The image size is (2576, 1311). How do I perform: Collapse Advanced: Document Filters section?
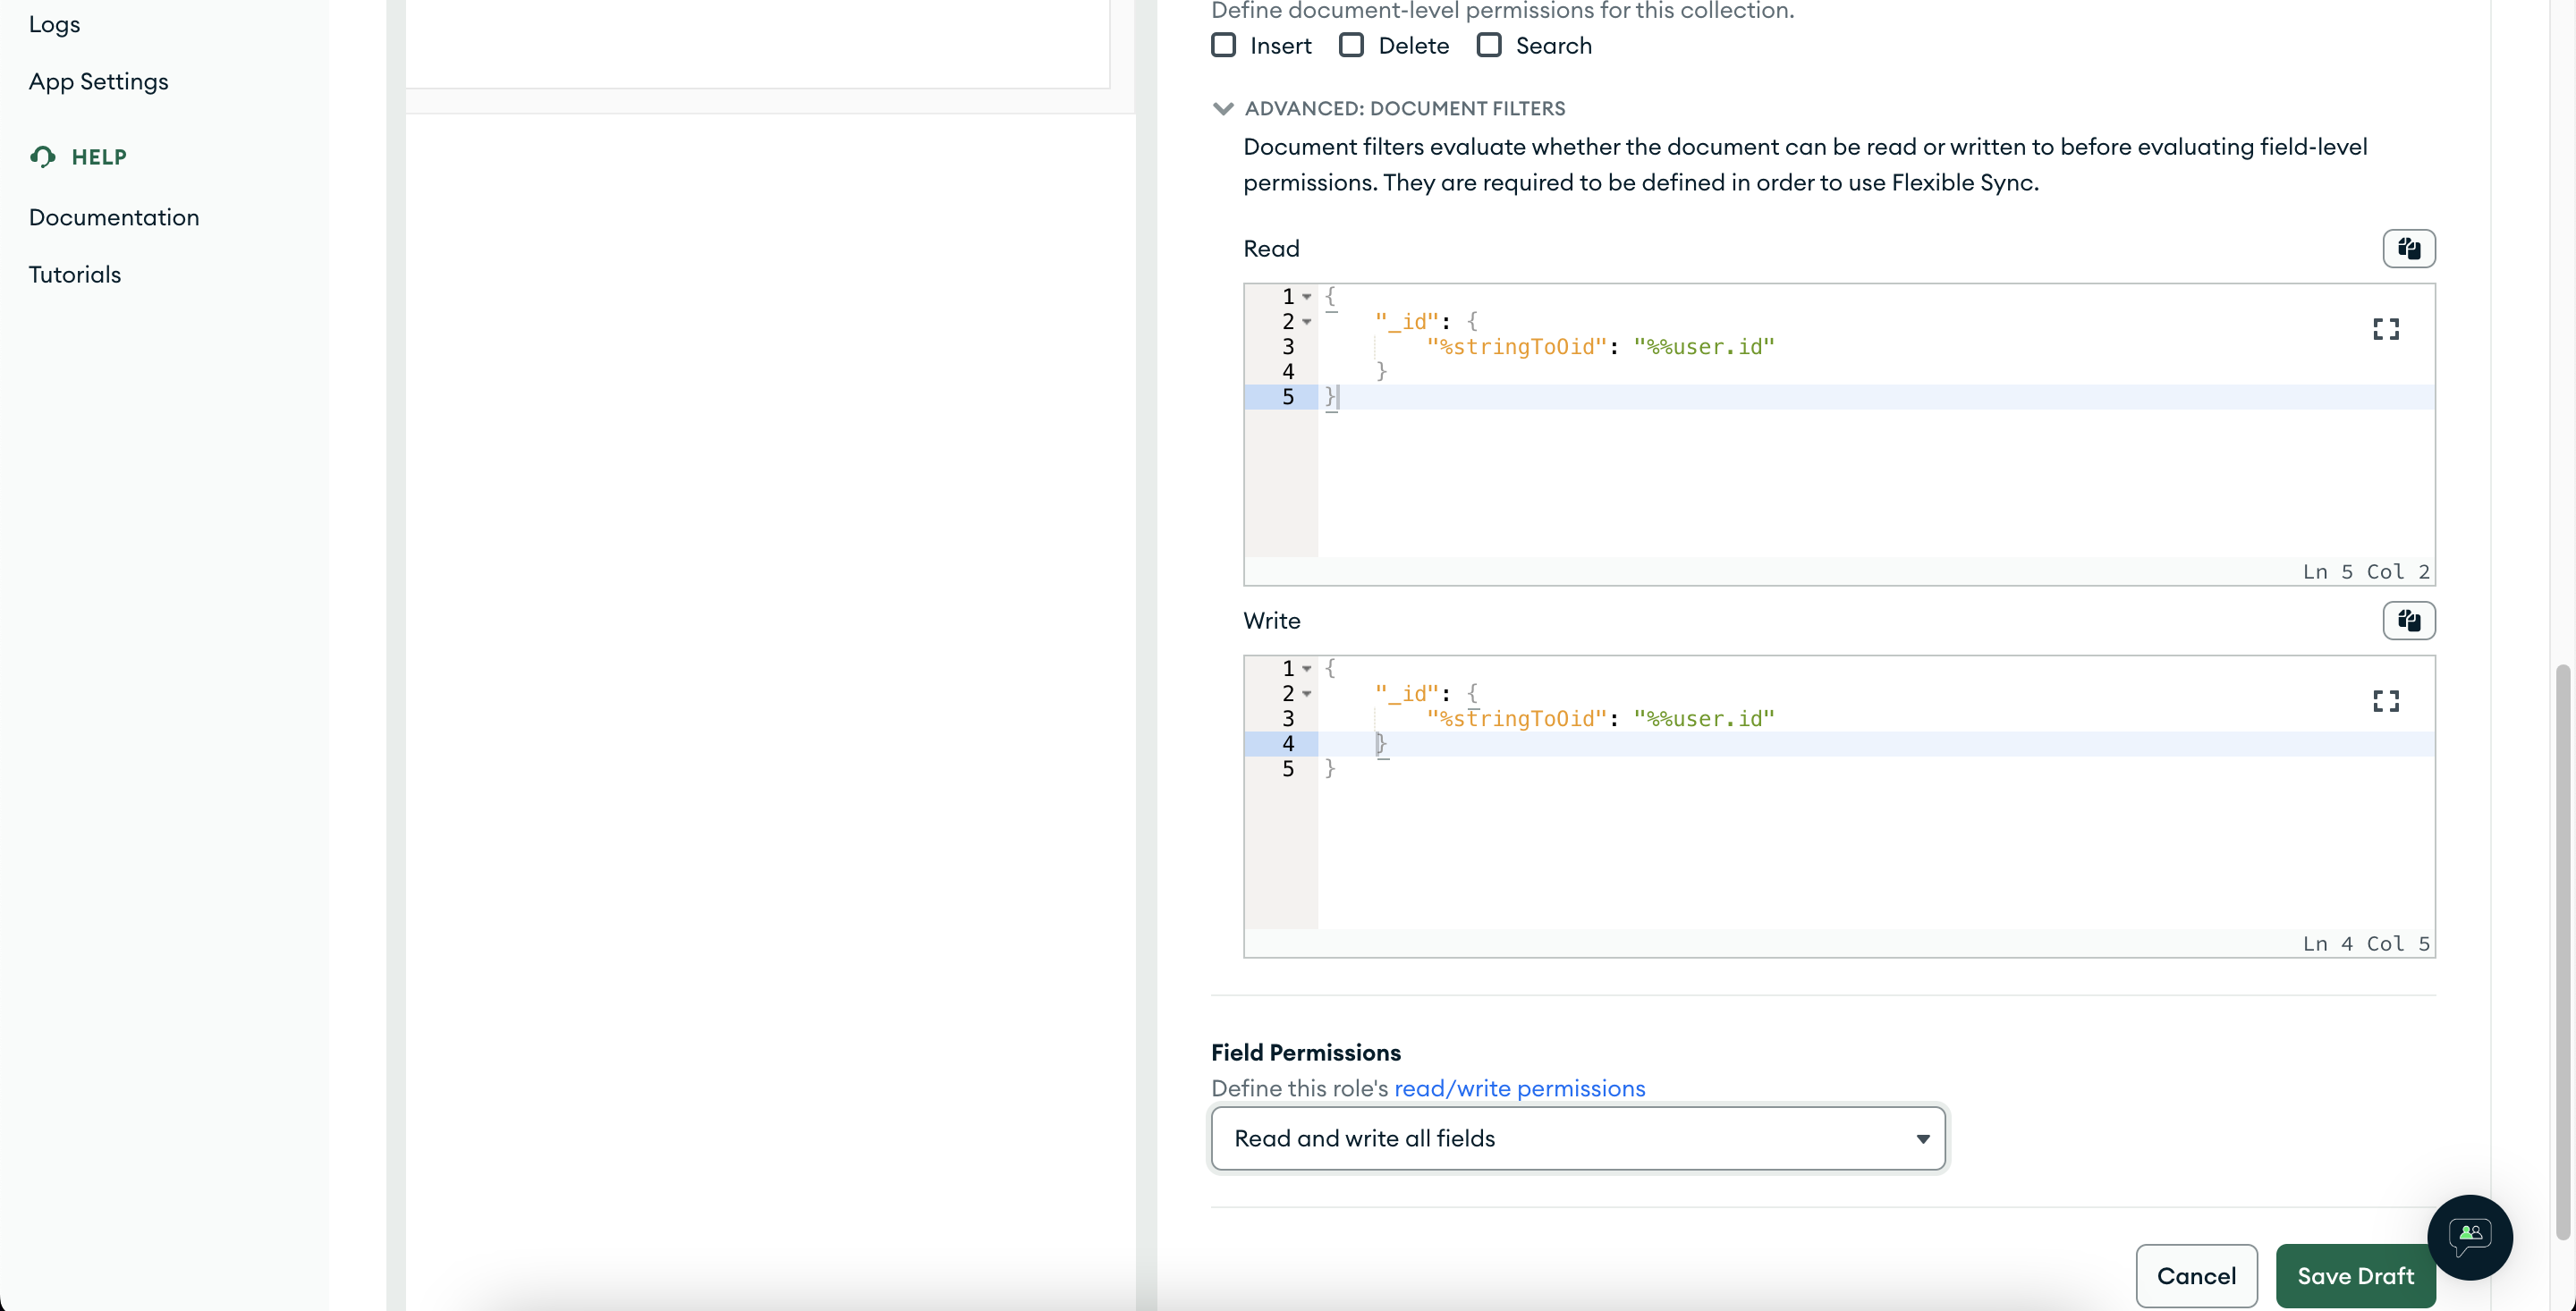tap(1222, 108)
